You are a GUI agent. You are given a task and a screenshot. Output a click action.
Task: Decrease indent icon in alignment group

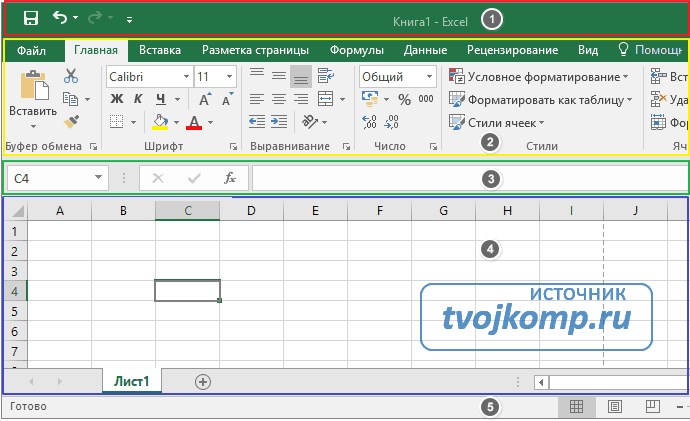(x=257, y=121)
